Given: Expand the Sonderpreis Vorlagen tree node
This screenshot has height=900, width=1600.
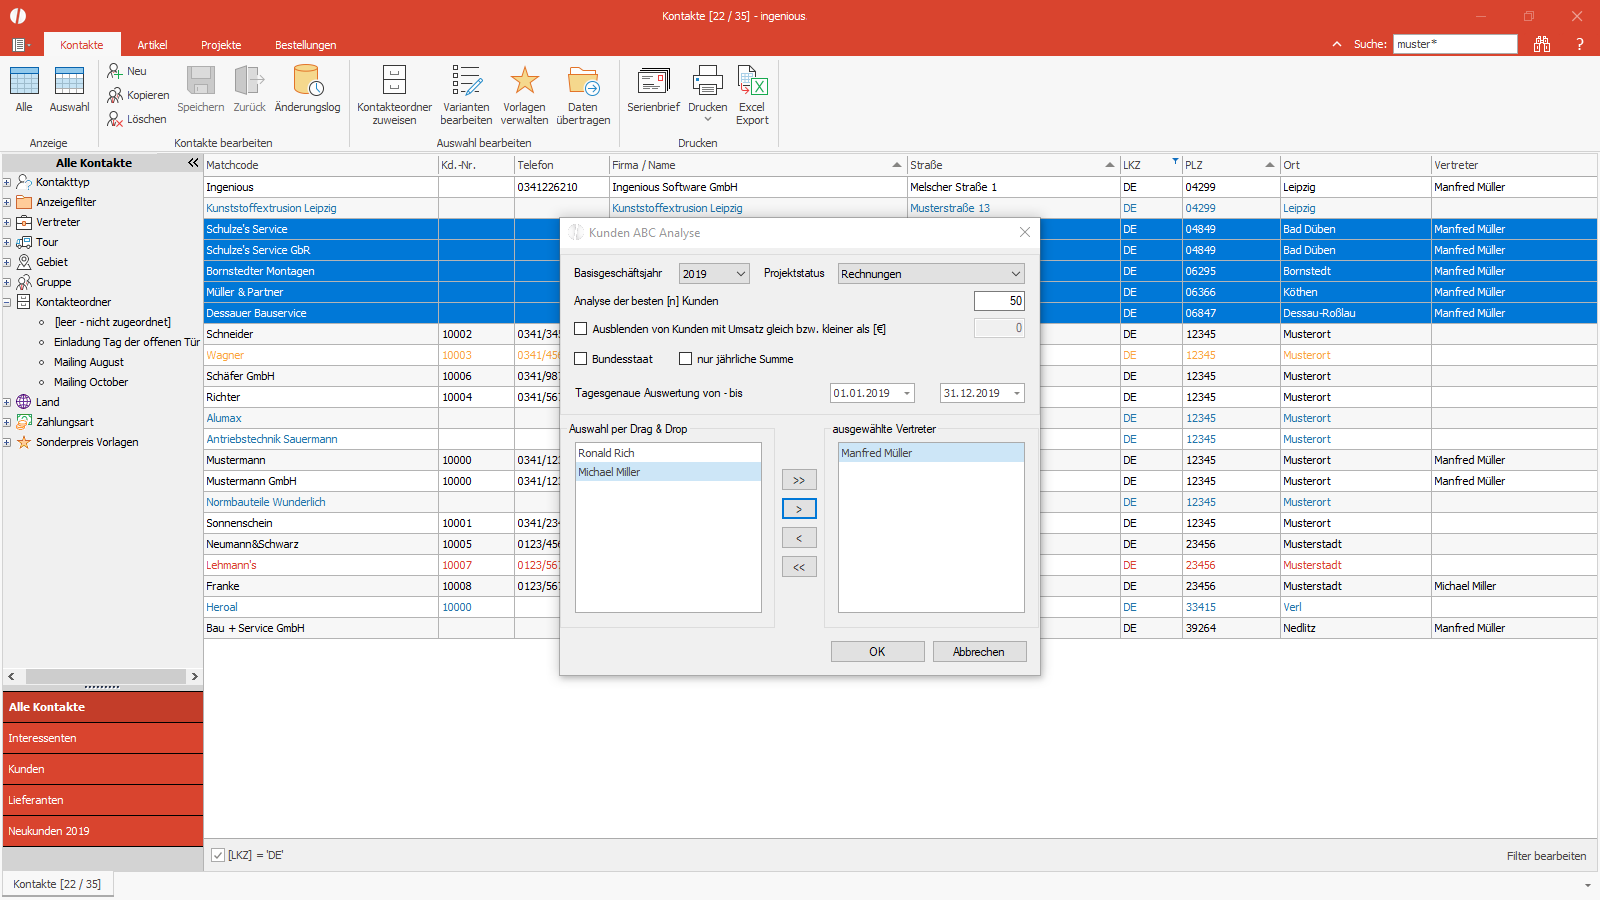Looking at the screenshot, I should click(x=7, y=442).
